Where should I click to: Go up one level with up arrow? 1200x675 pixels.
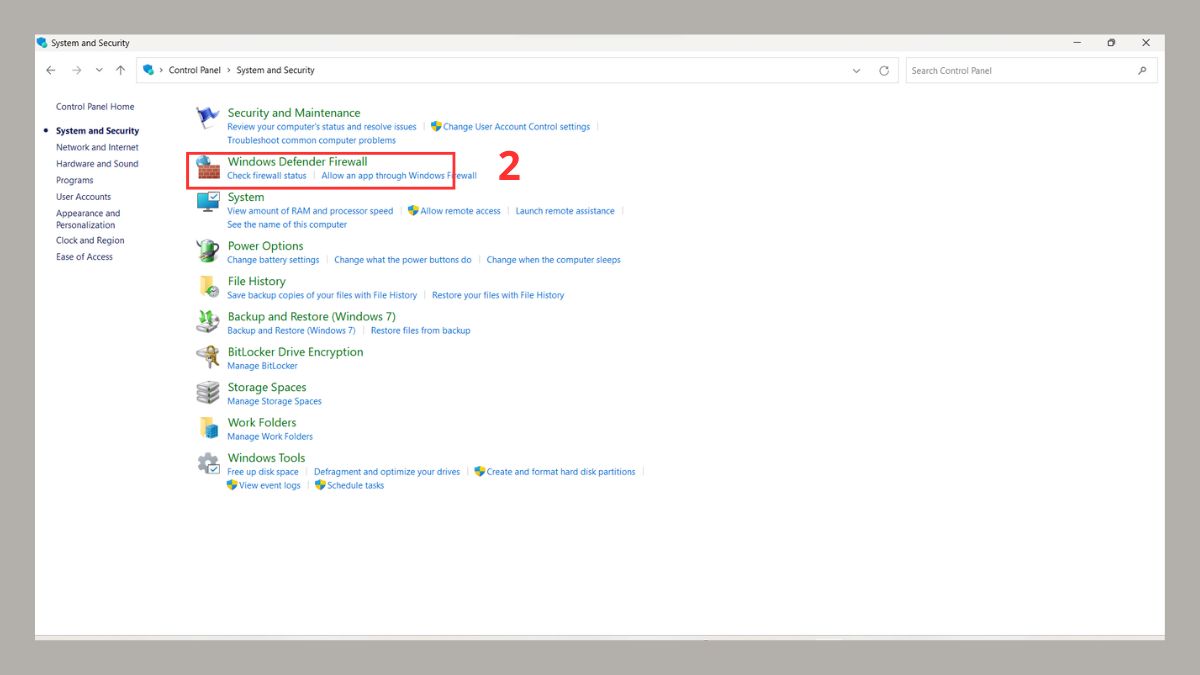[120, 71]
